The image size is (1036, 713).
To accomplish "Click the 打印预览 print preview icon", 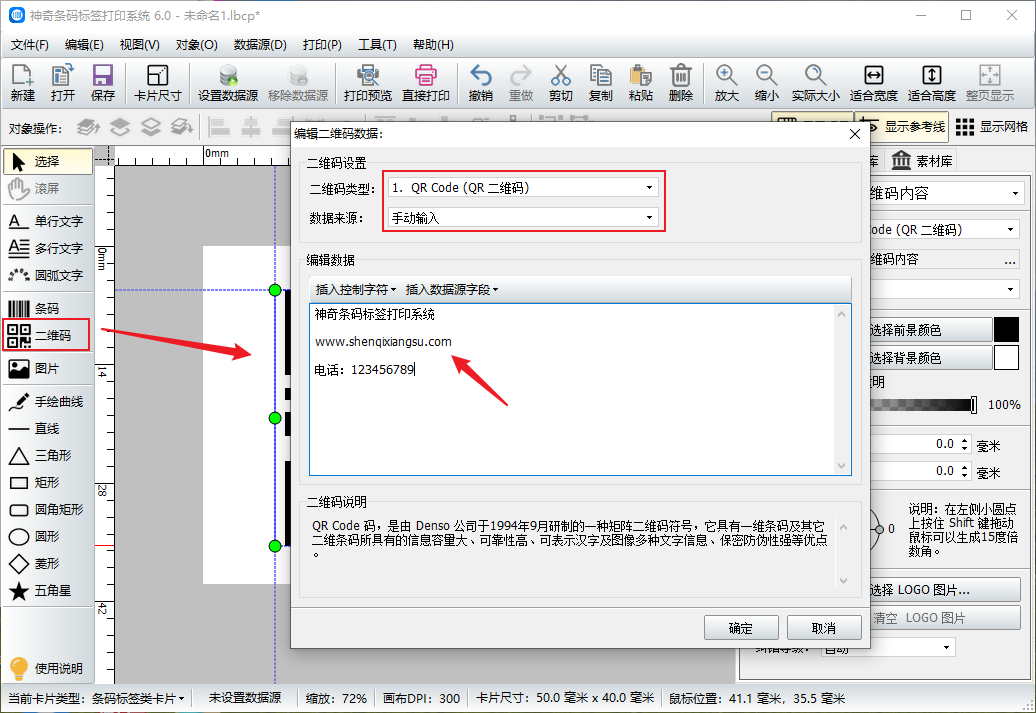I will pyautogui.click(x=368, y=83).
